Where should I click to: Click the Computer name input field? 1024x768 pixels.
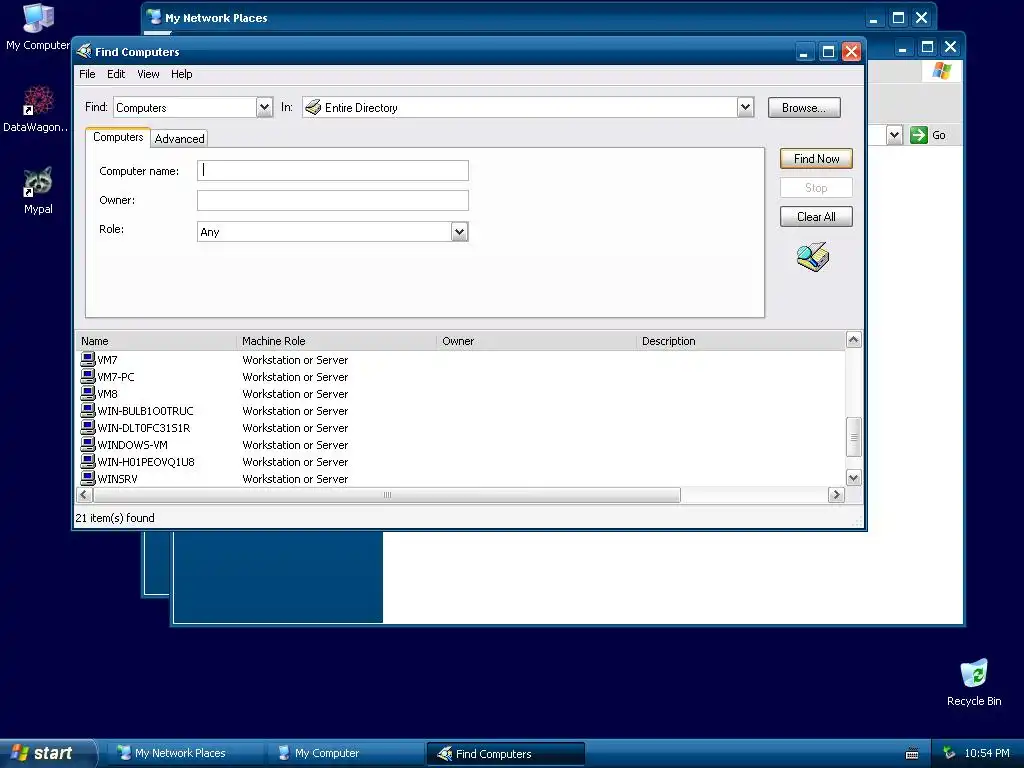pyautogui.click(x=332, y=170)
